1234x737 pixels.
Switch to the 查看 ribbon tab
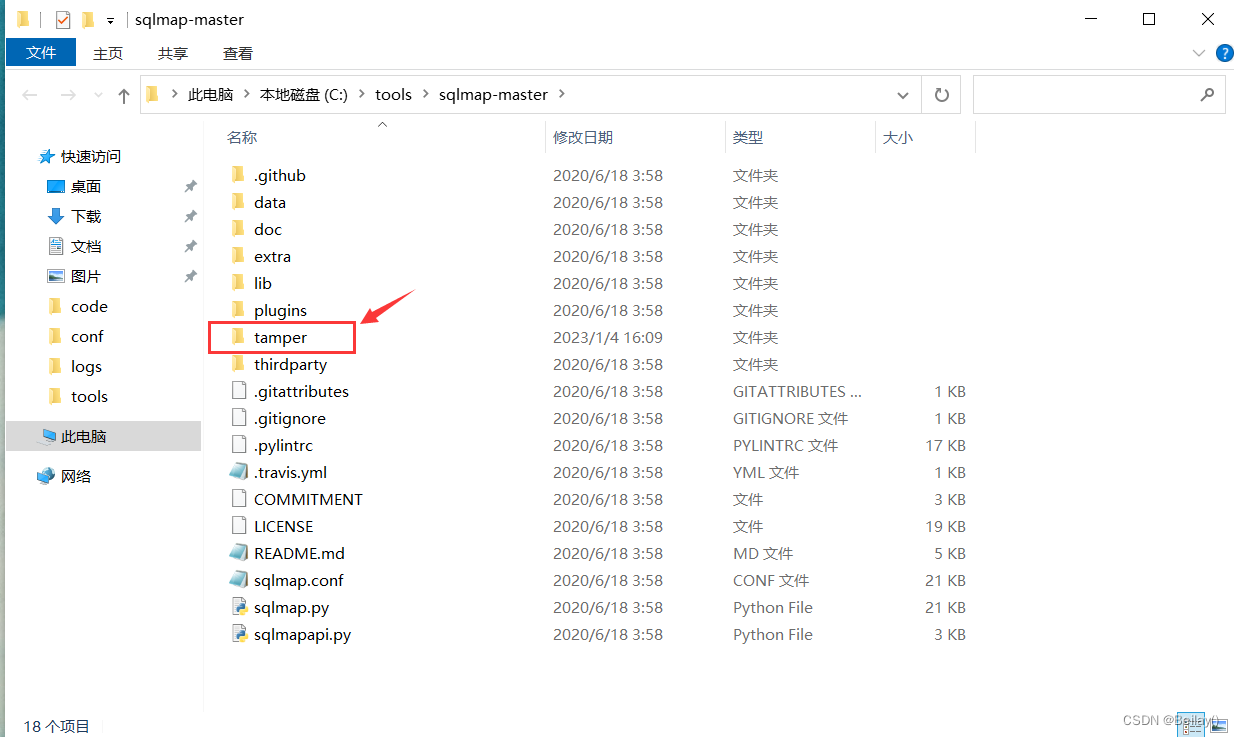click(238, 53)
